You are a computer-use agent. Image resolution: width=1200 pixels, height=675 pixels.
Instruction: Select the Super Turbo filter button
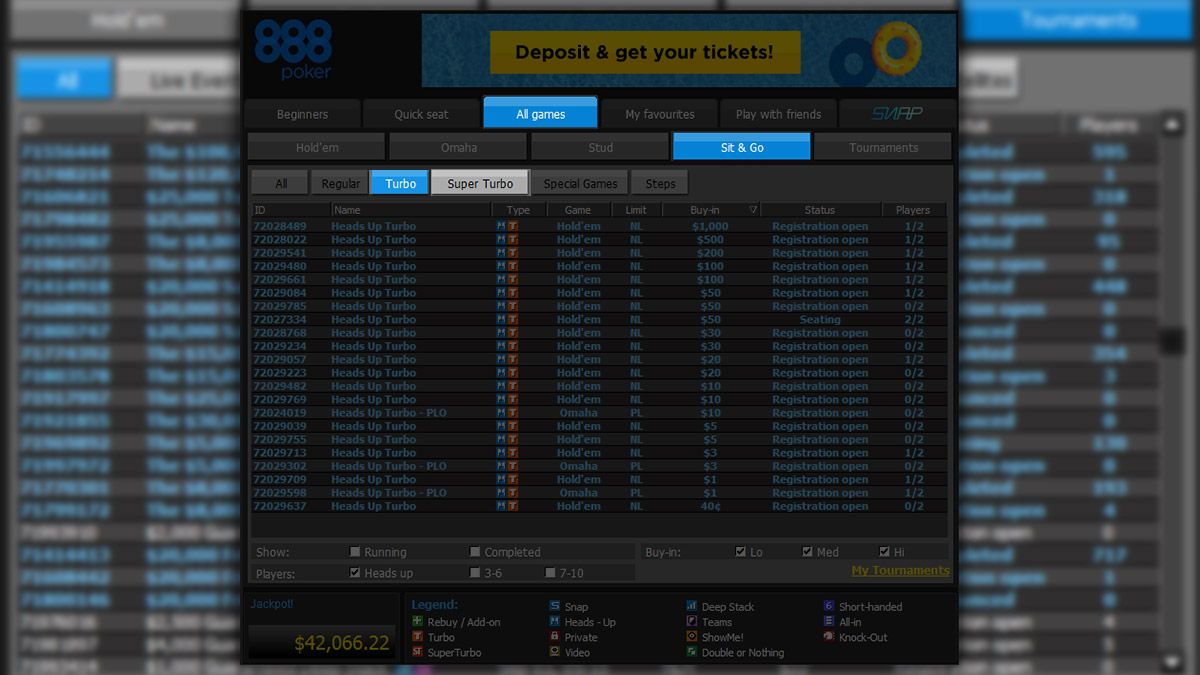click(480, 184)
